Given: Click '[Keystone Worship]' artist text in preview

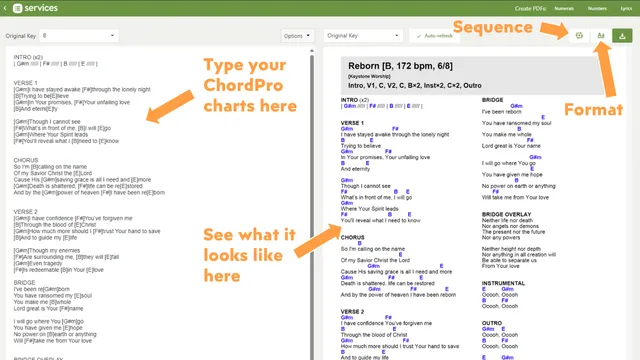Looking at the screenshot, I should (x=369, y=76).
